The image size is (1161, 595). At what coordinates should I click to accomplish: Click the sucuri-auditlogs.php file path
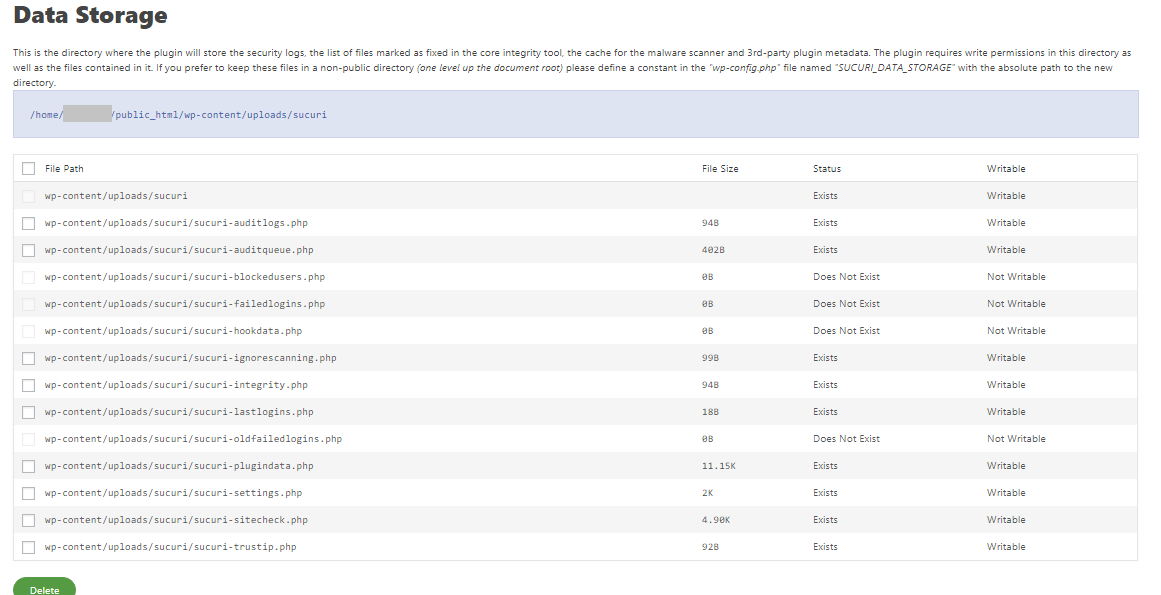(x=176, y=223)
